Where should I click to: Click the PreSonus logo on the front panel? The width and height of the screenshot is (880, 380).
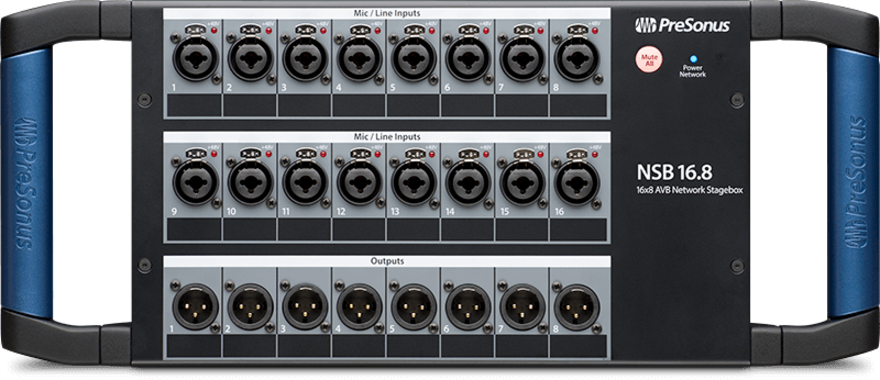(682, 25)
